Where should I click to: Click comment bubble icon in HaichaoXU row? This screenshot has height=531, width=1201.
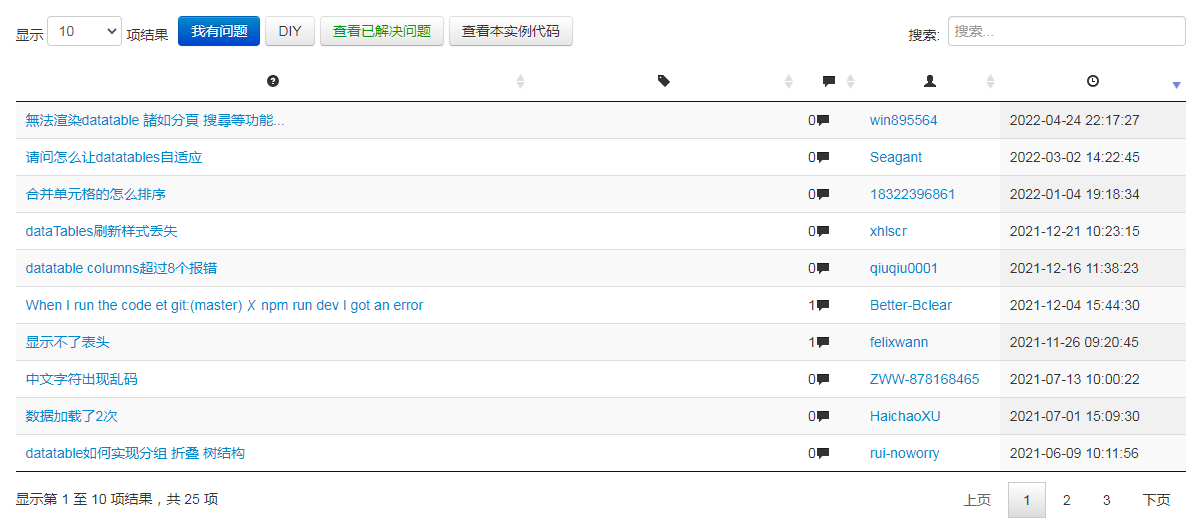[x=823, y=417]
